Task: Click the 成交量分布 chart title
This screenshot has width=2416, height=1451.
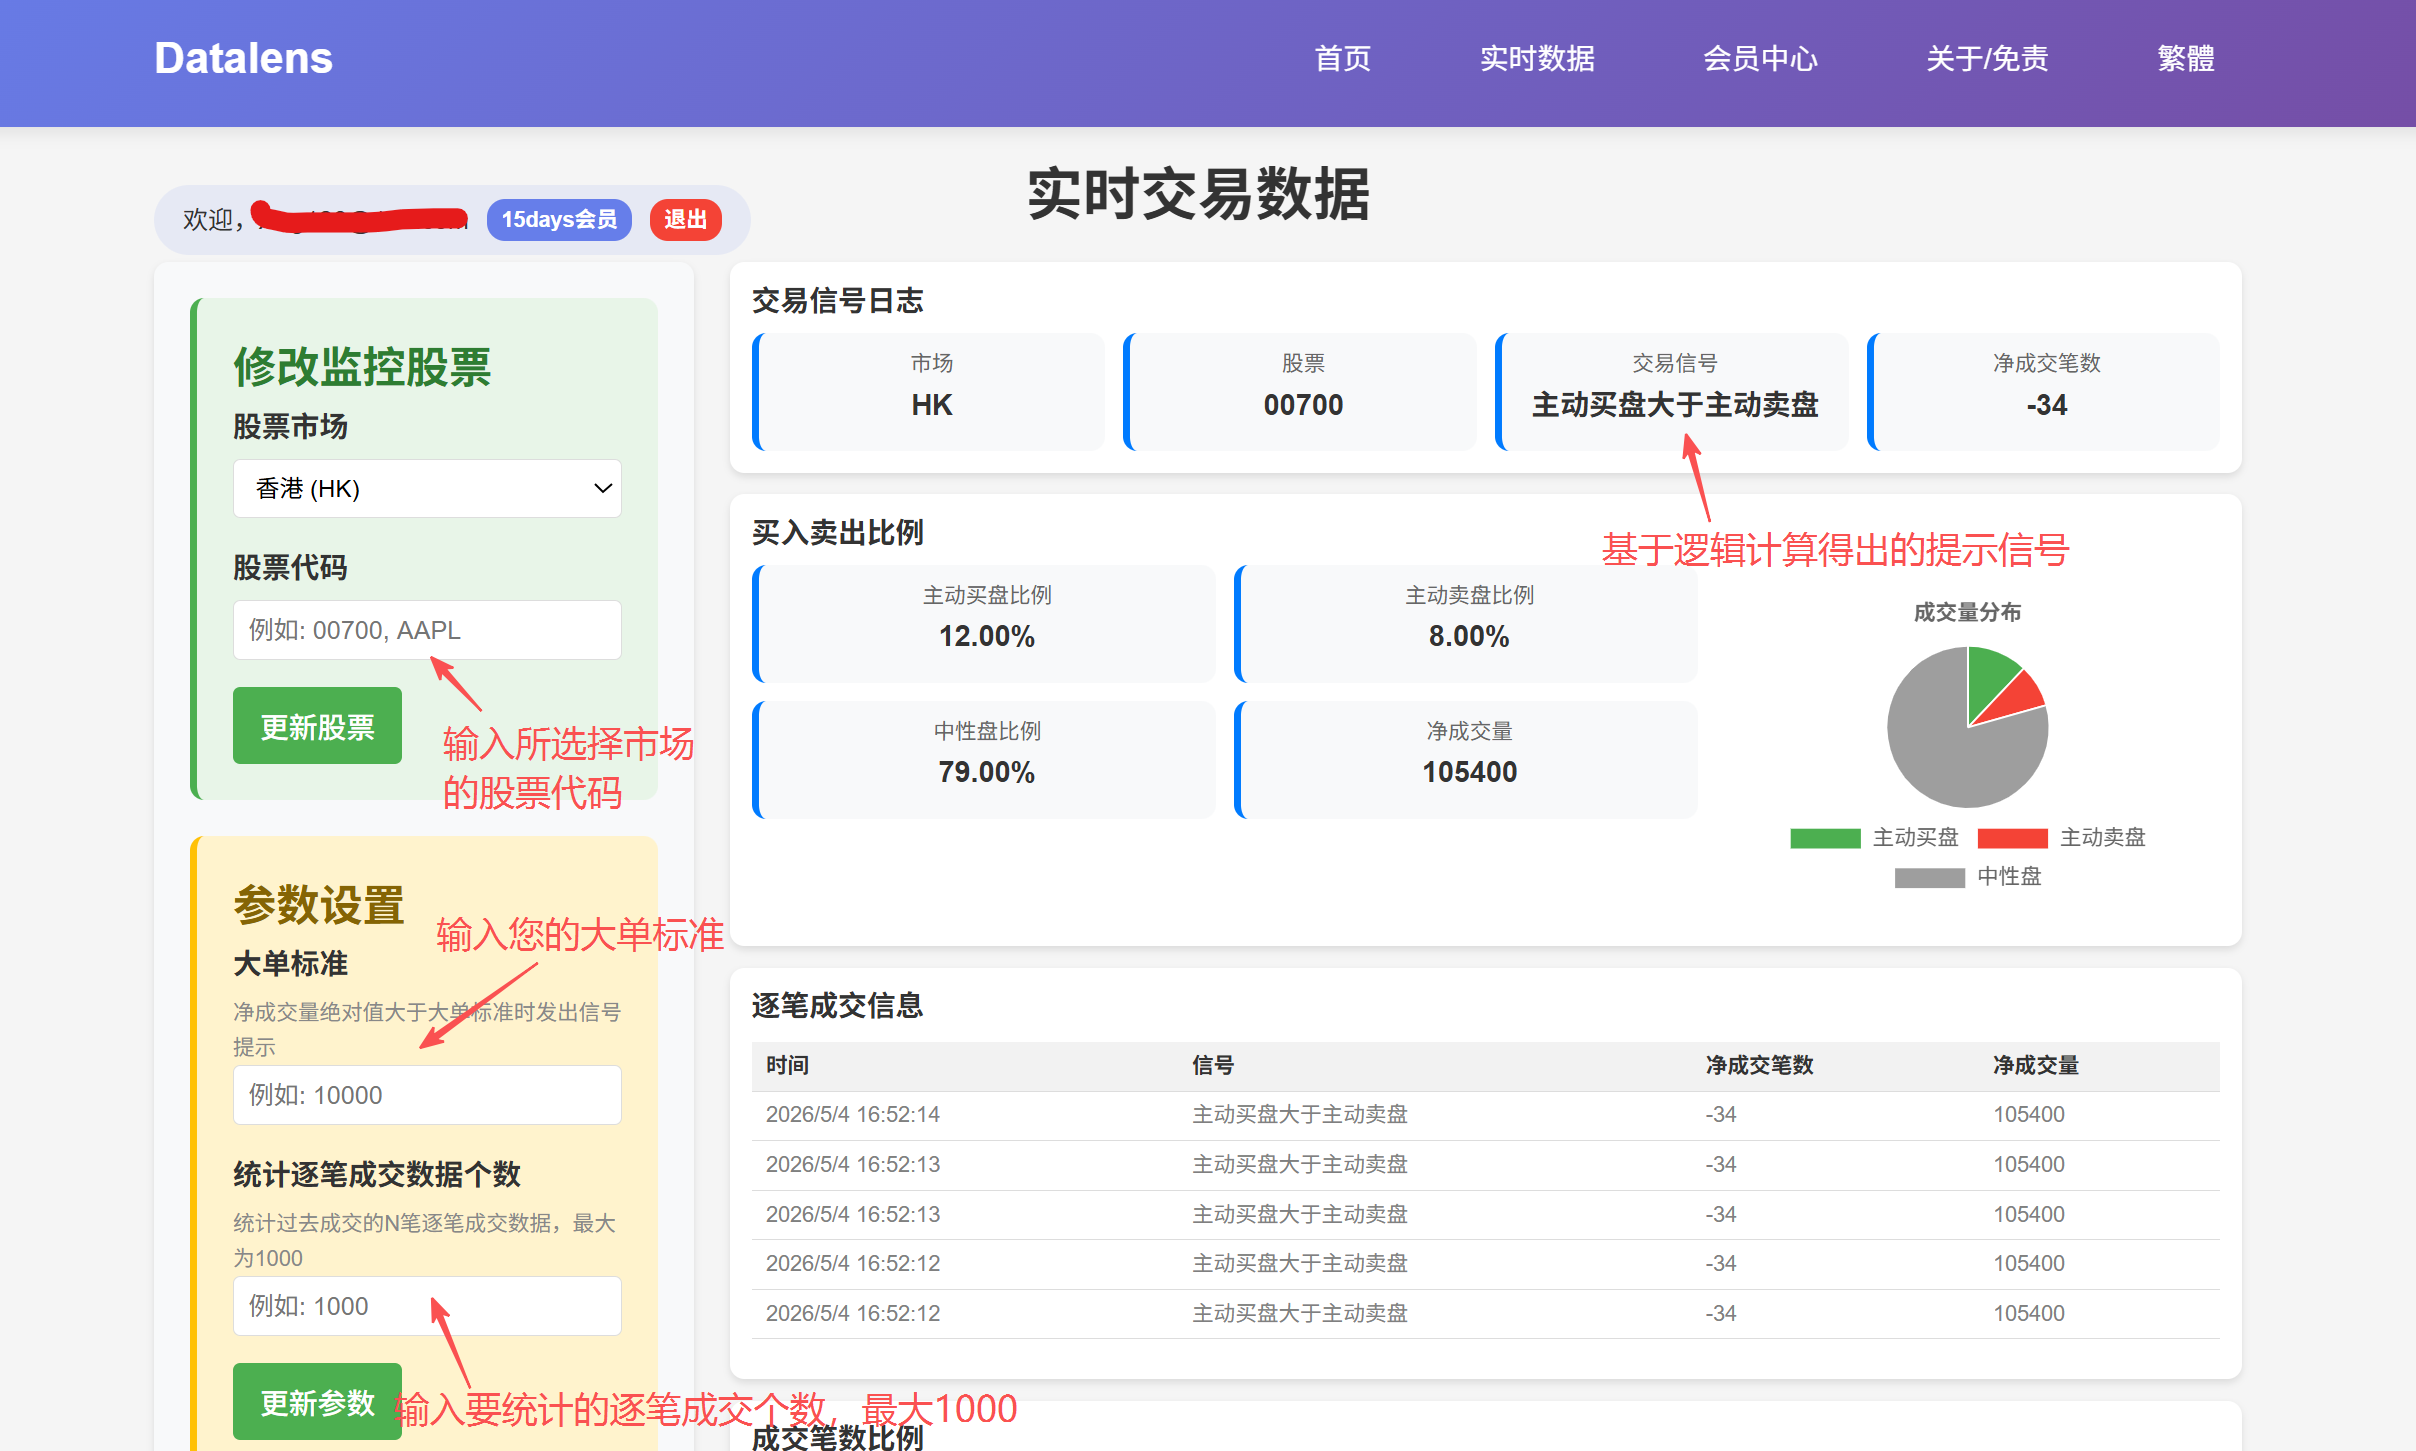Action: [1967, 612]
